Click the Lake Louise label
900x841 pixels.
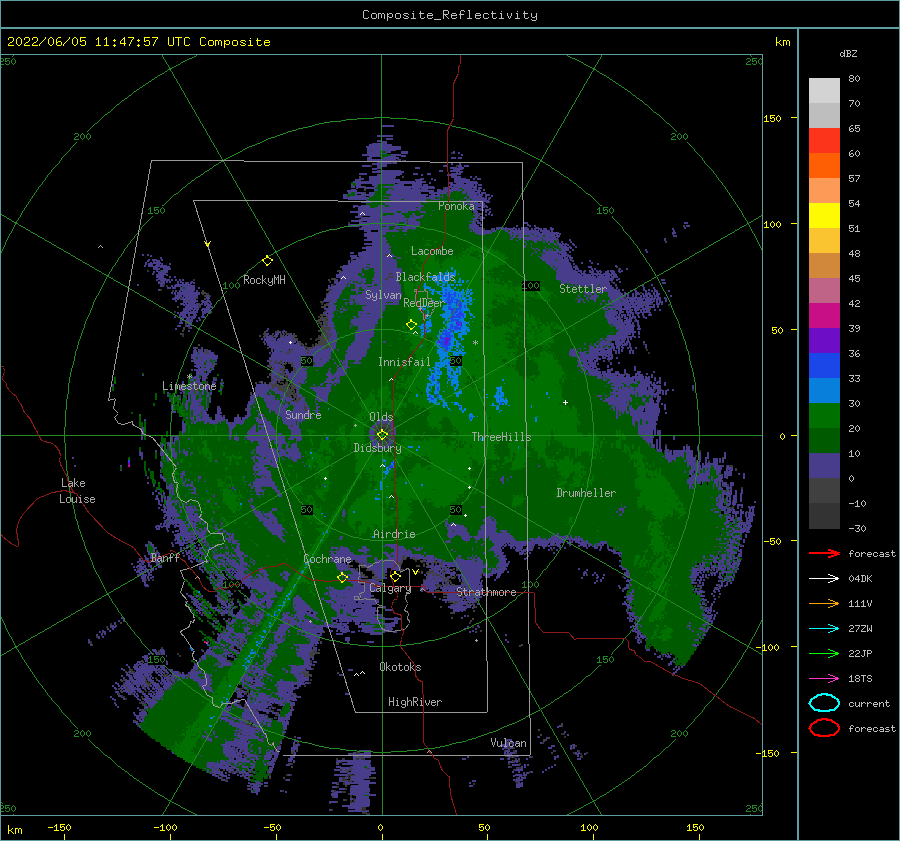(77, 491)
